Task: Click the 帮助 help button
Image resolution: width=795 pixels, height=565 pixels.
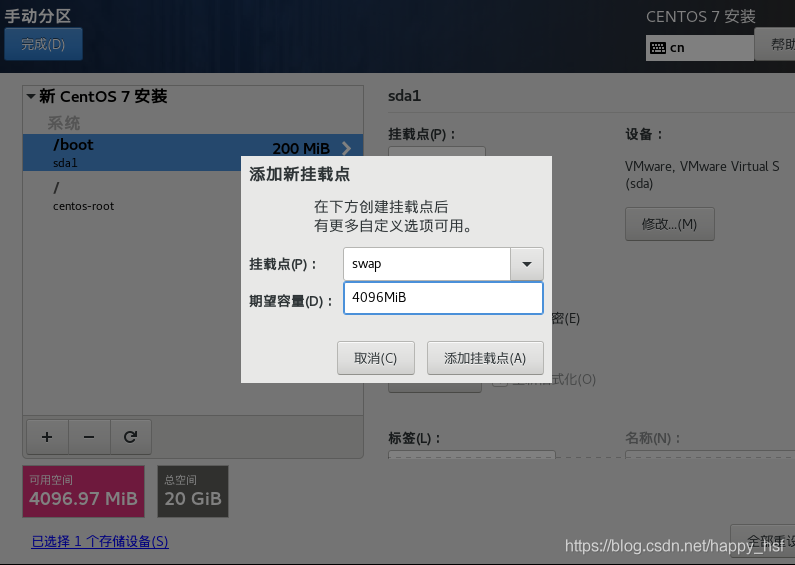Action: coord(776,44)
